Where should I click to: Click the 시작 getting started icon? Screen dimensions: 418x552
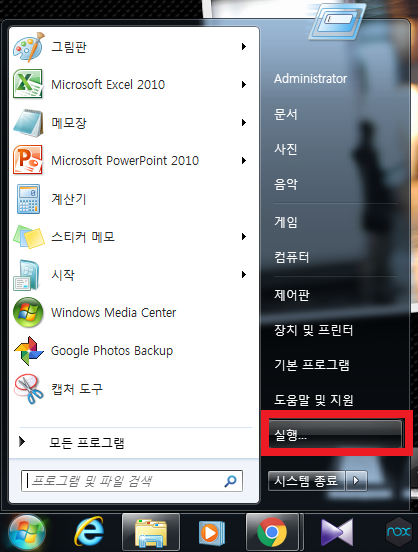pos(26,275)
